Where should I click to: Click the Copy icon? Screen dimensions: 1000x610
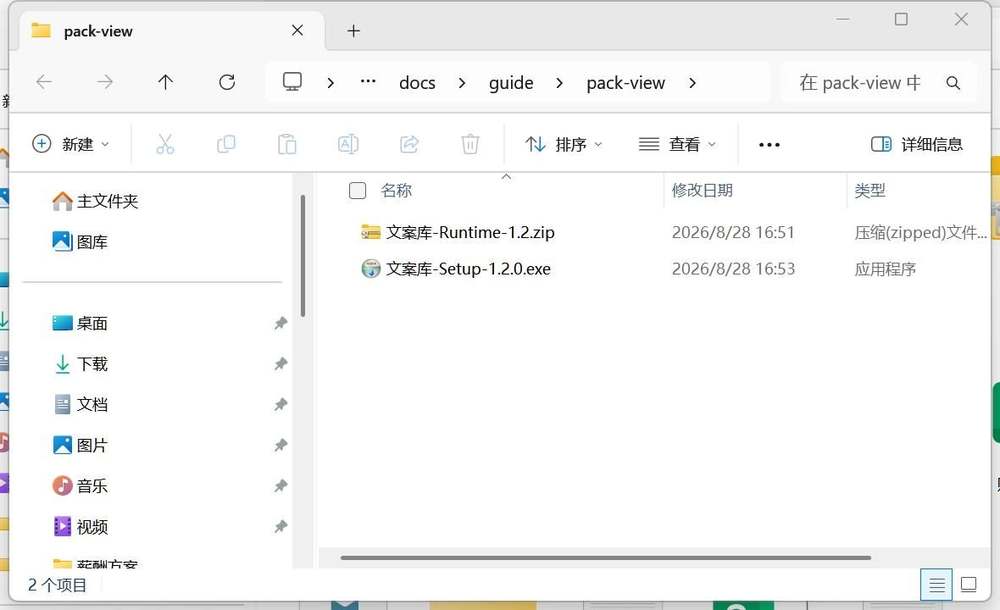(x=226, y=144)
